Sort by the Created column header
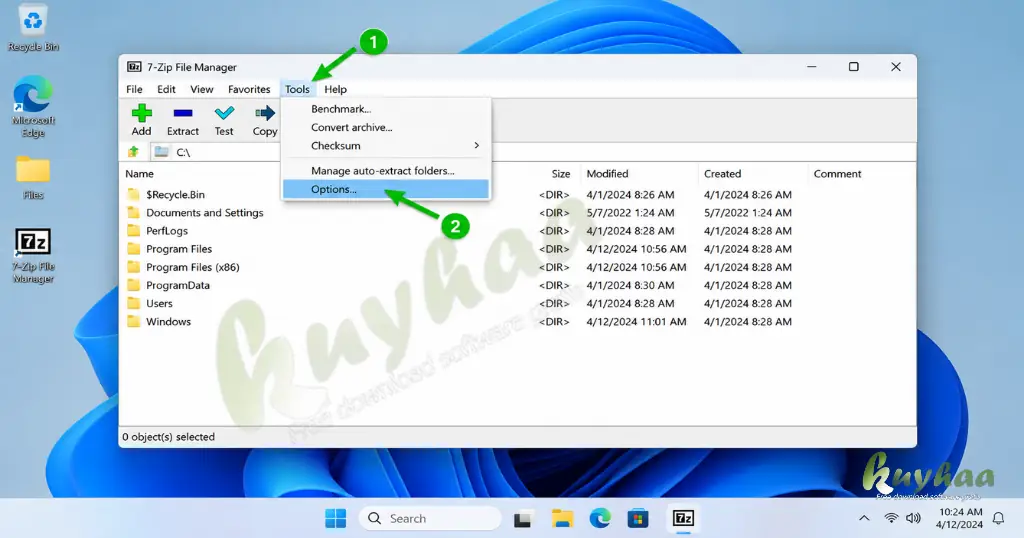Screen dimensions: 1024x538 [722, 174]
